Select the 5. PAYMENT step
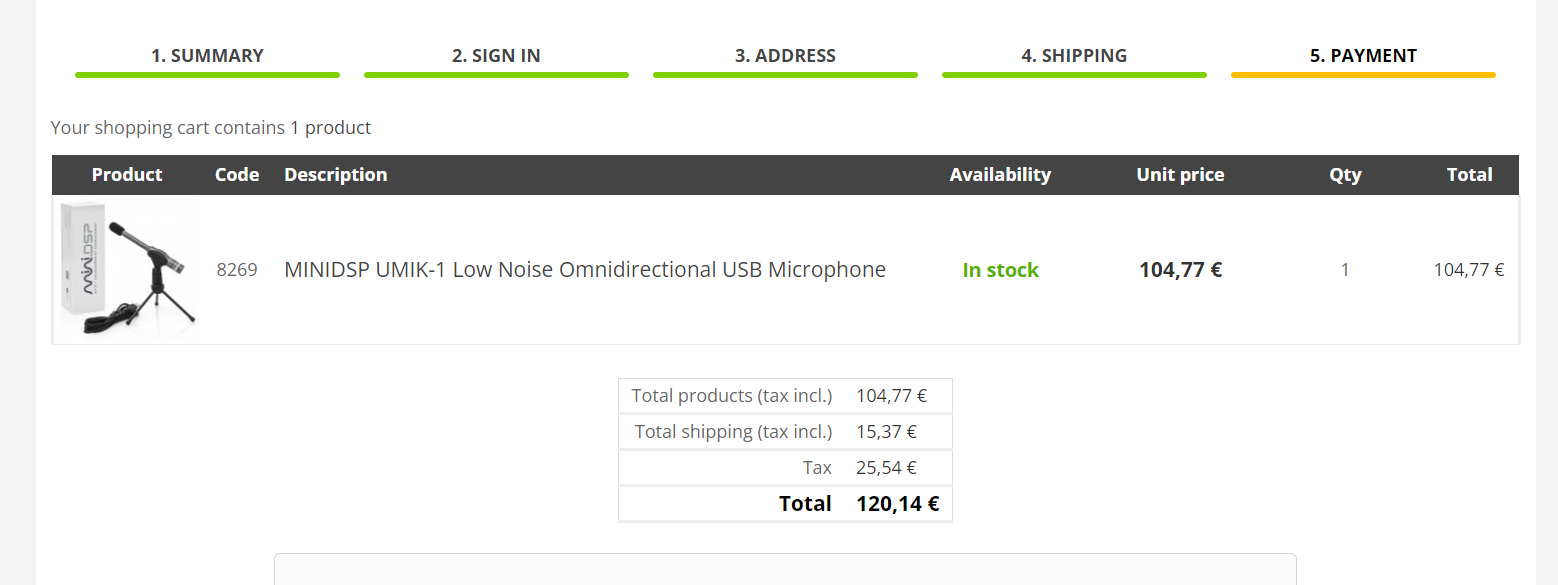Image resolution: width=1558 pixels, height=585 pixels. [1363, 56]
